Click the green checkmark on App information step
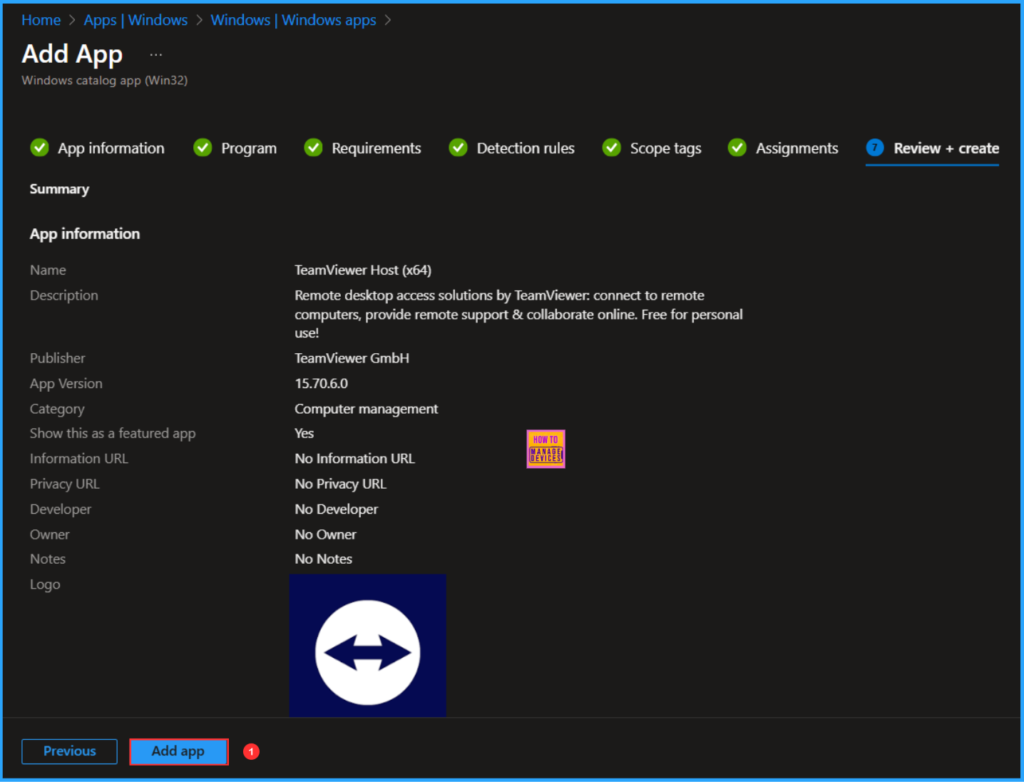This screenshot has height=782, width=1024. 39,147
